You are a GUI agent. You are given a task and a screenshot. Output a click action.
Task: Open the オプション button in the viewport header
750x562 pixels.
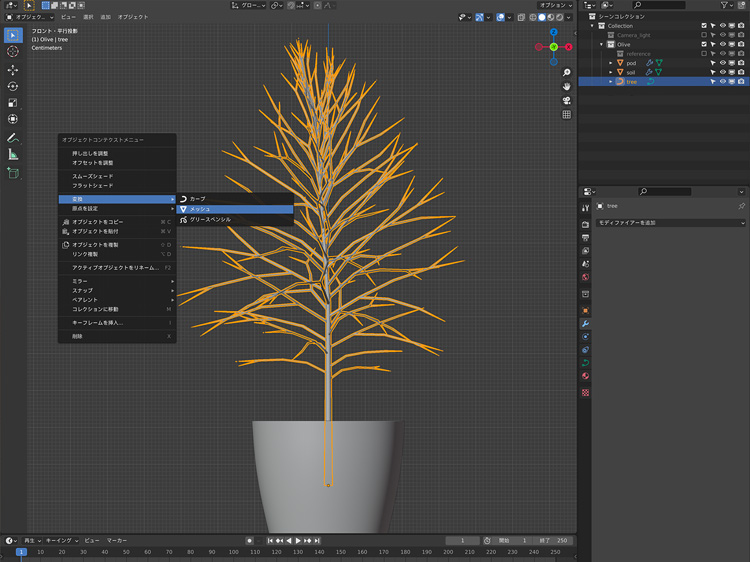[x=555, y=5]
